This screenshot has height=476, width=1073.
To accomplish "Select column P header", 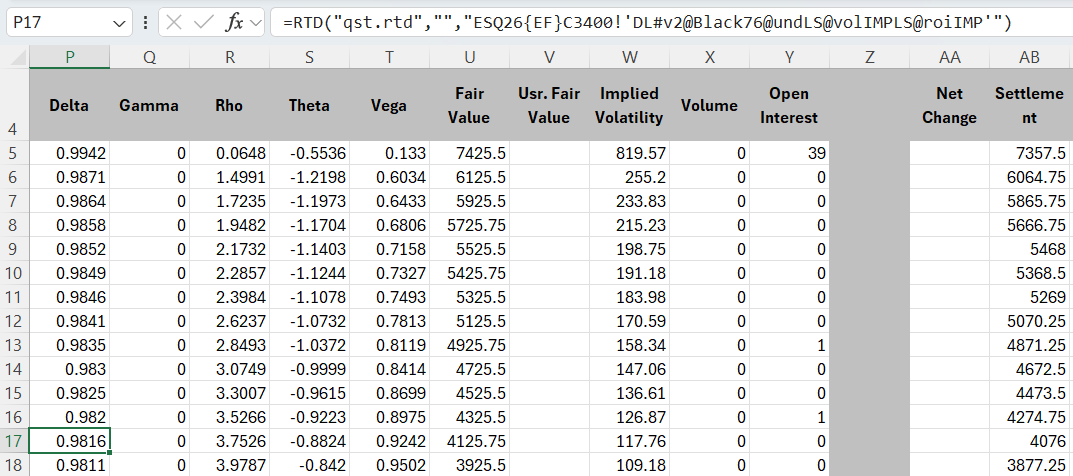I will tap(69, 57).
